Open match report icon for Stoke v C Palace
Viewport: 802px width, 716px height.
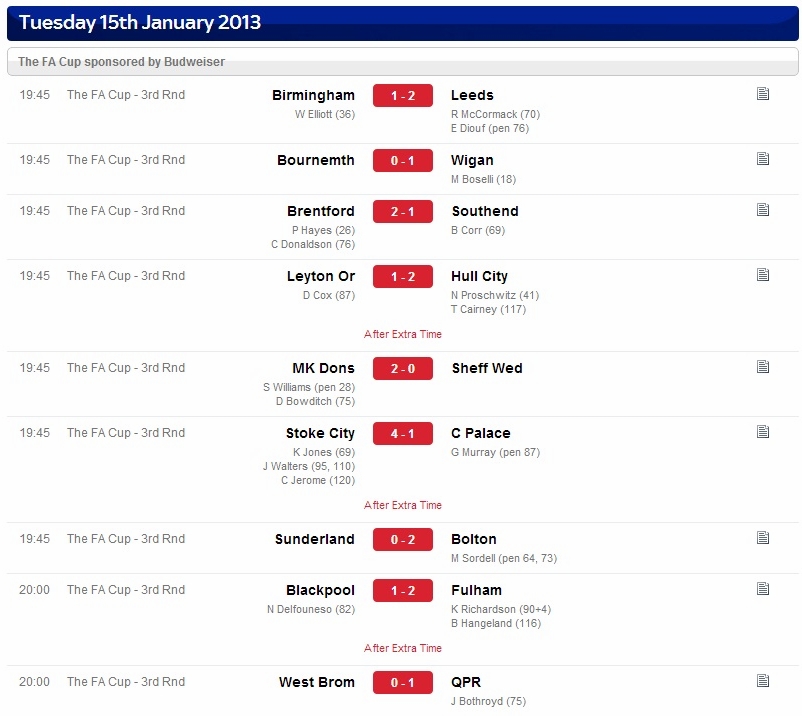pyautogui.click(x=763, y=432)
